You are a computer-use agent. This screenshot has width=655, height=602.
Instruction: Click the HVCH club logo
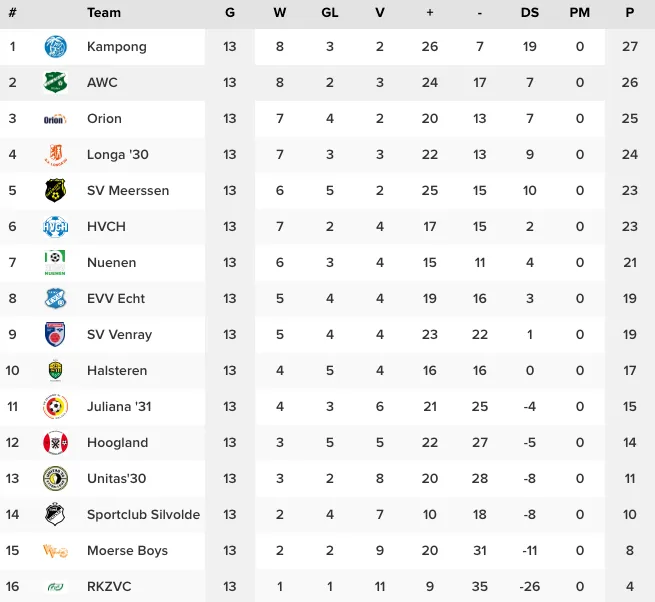coord(55,227)
